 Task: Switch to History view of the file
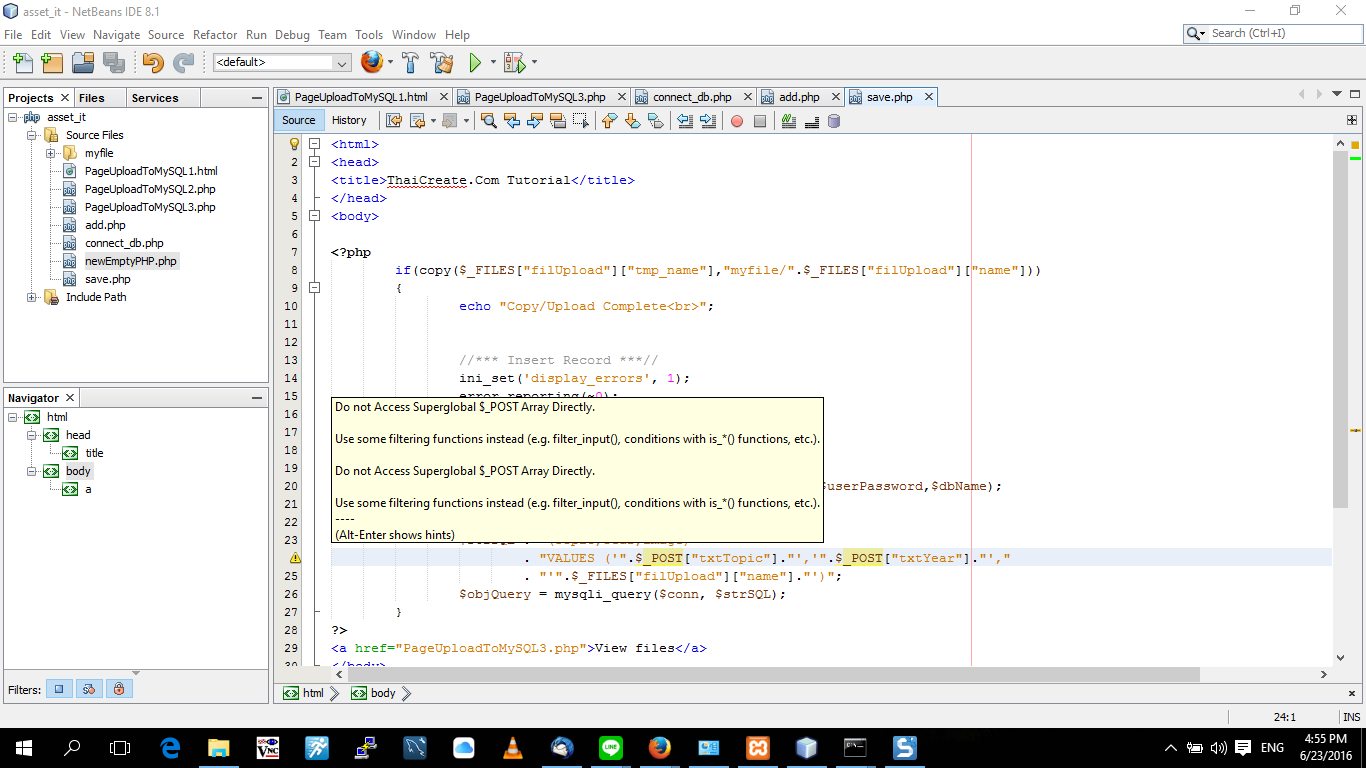349,120
